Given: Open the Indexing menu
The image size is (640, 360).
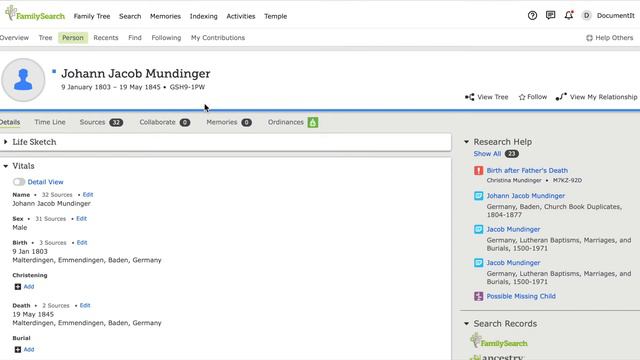Looking at the screenshot, I should (203, 16).
